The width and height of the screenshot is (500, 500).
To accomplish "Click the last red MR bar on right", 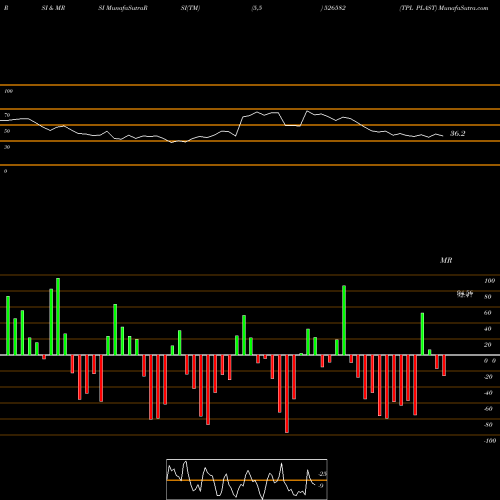I will pyautogui.click(x=444, y=365).
